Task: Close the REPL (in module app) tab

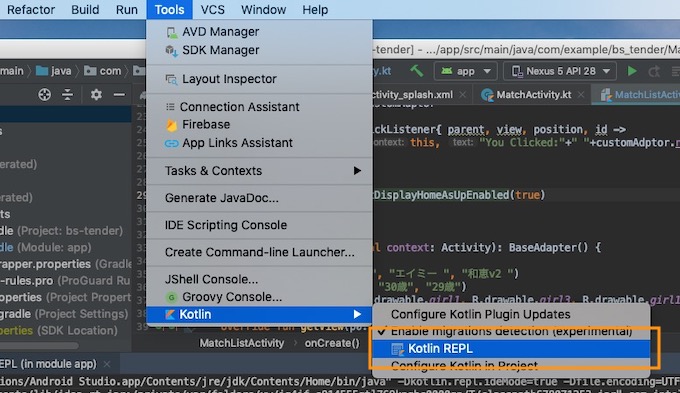Action: click(x=107, y=364)
